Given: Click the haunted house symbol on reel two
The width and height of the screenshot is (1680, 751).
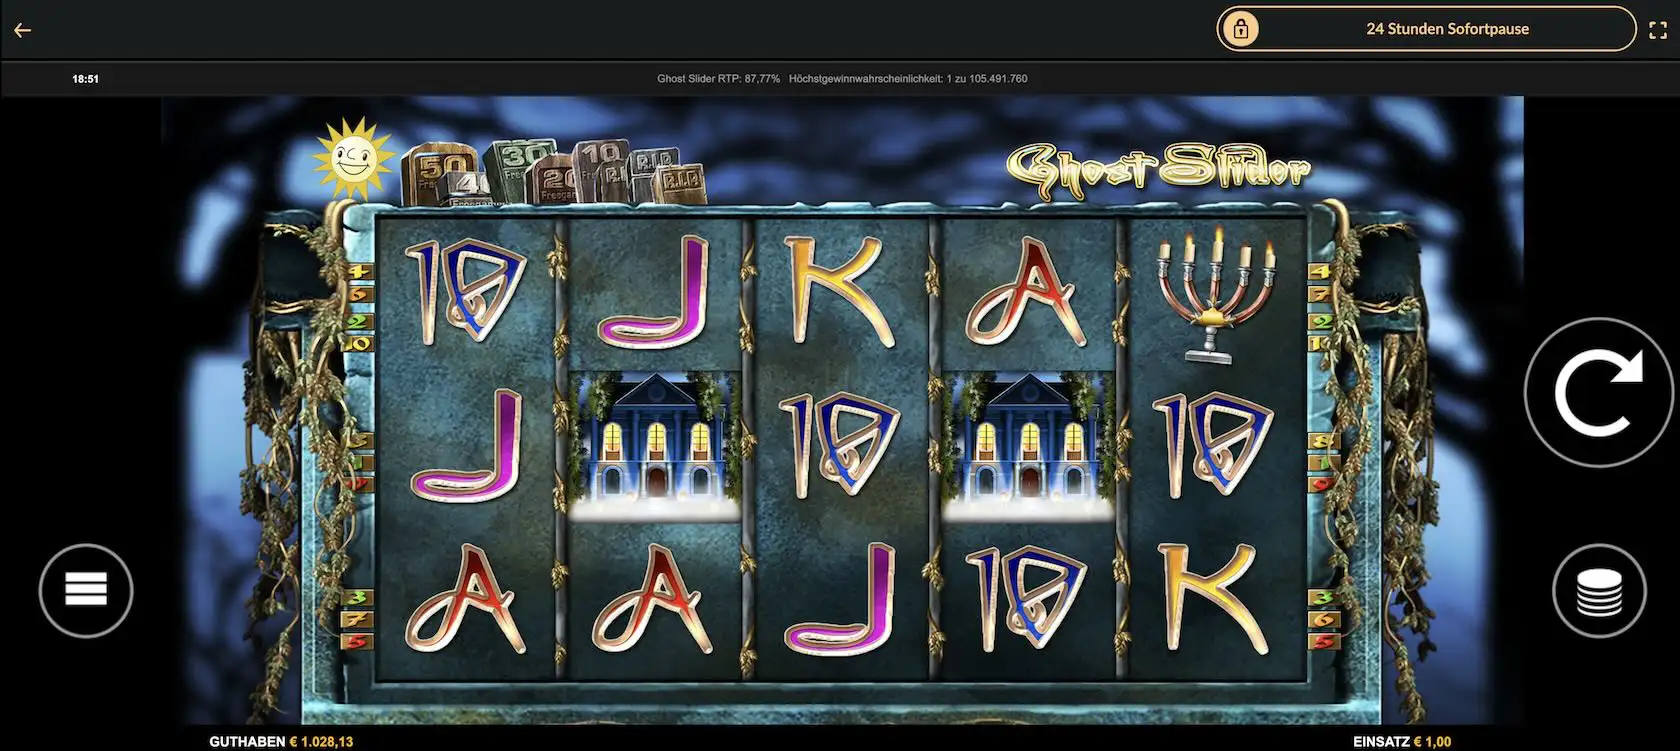Looking at the screenshot, I should point(655,445).
